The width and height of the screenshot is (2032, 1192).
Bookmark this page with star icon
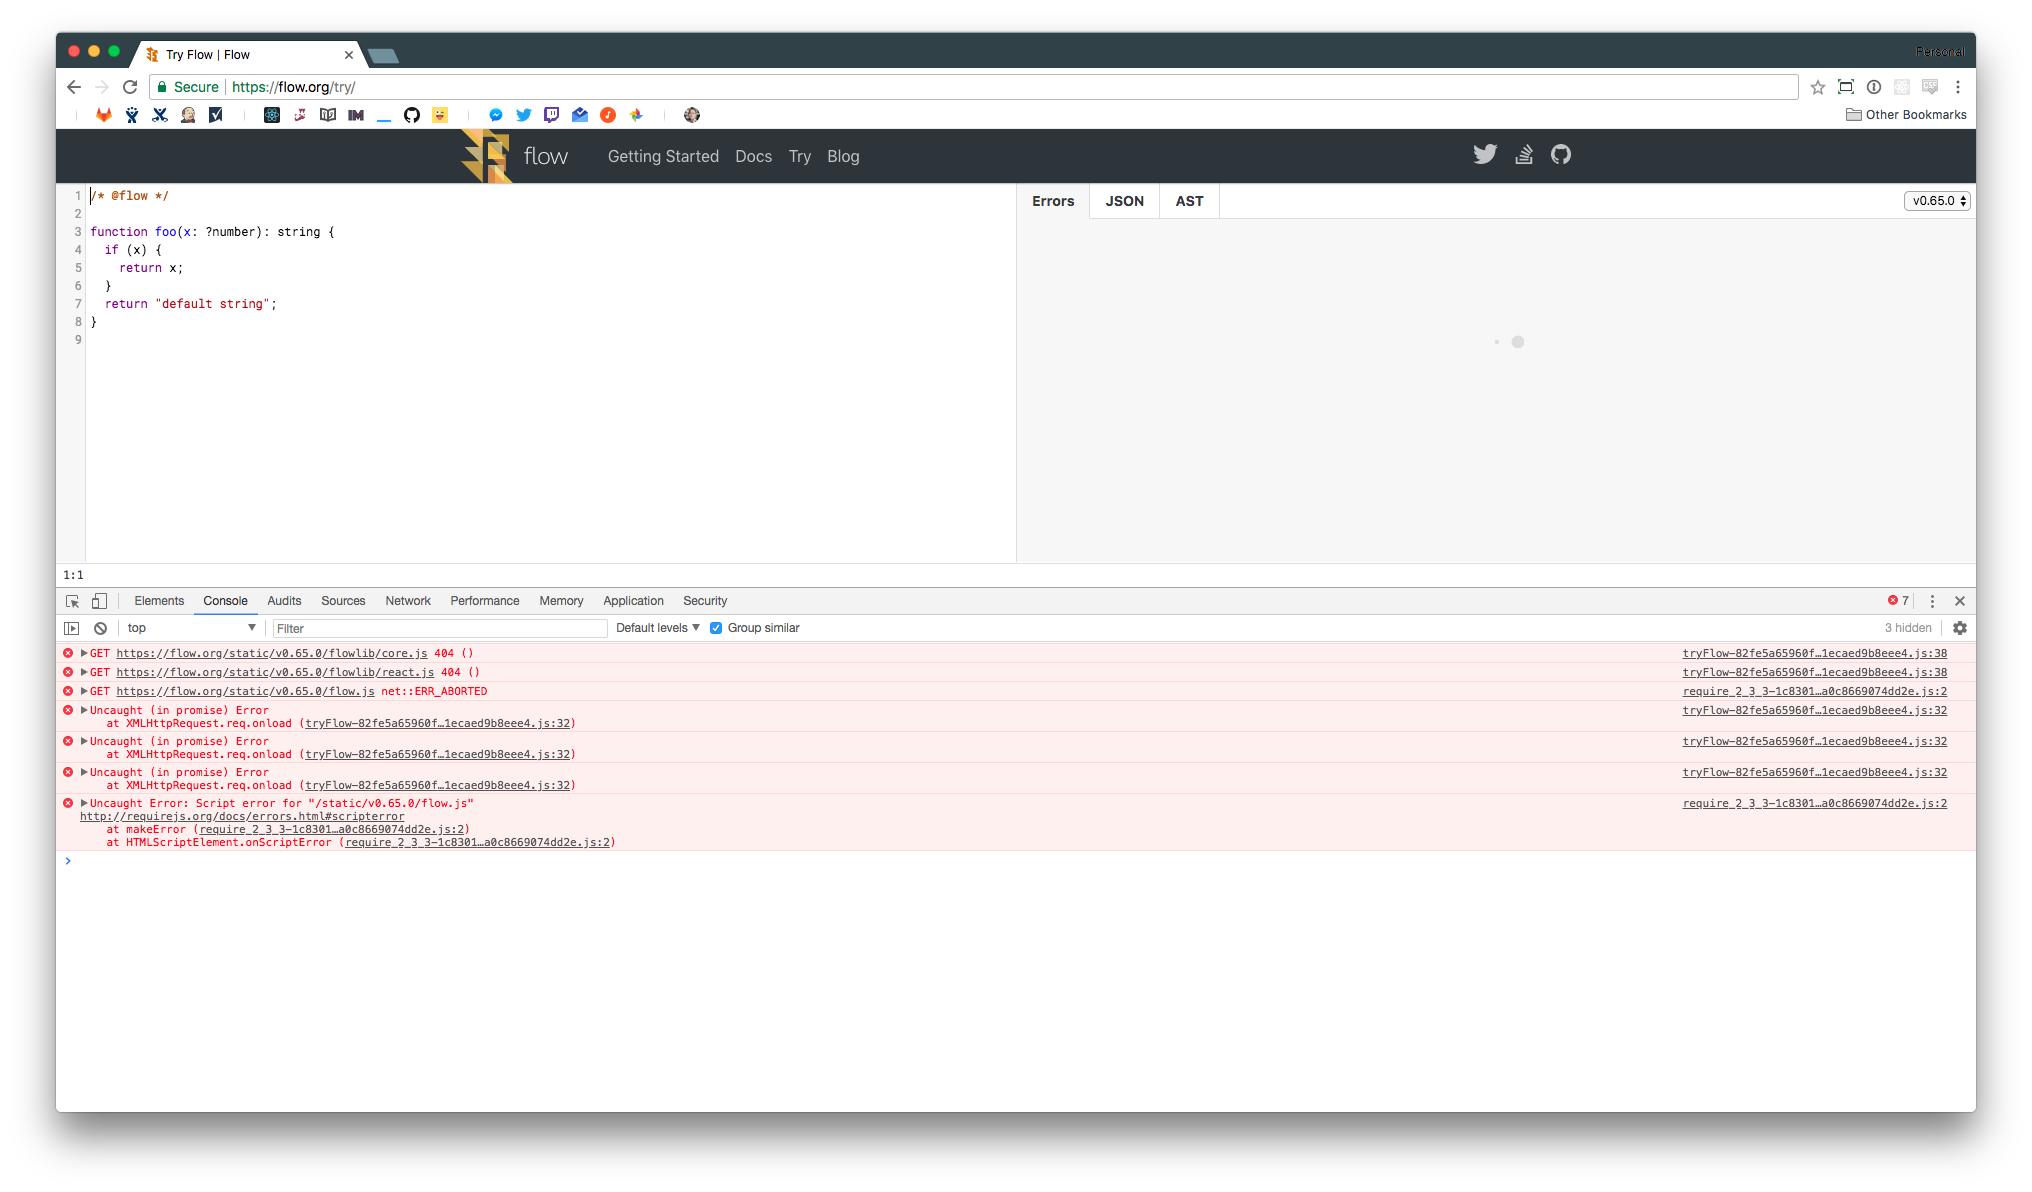(1817, 87)
